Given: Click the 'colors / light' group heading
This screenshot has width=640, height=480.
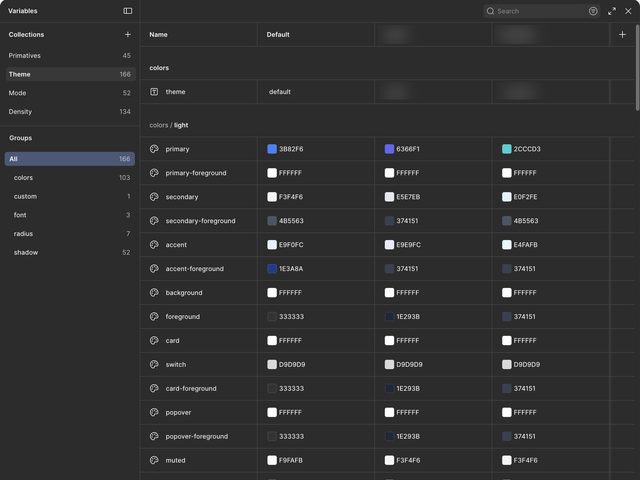Looking at the screenshot, I should [x=169, y=125].
